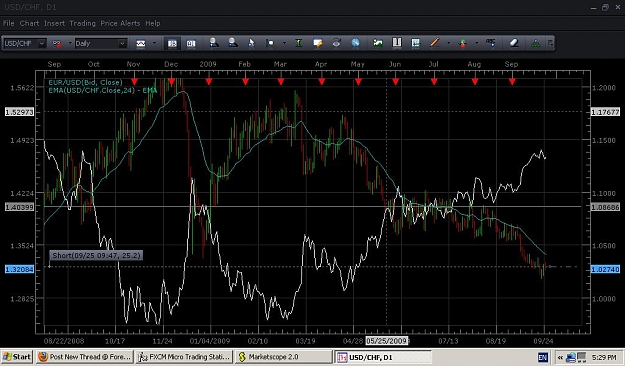Click the 05/25/2009 highlighted date label
This screenshot has width=625, height=366.
coord(387,341)
